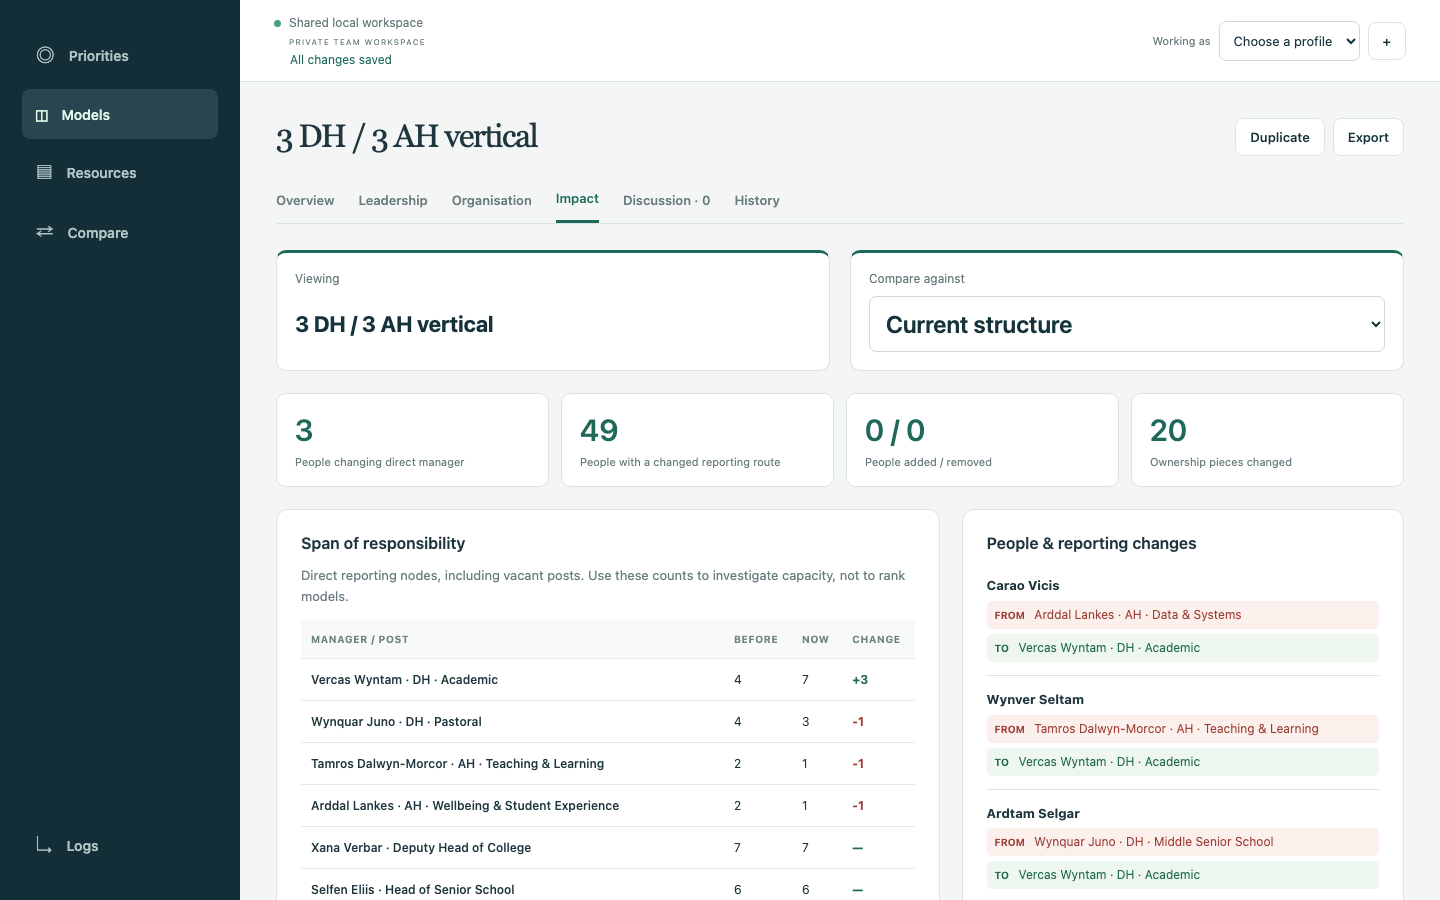The width and height of the screenshot is (1440, 900).
Task: Click 'FROM Wynquar Juno · DH · Middle Senior School' entry
Action: click(x=1183, y=842)
